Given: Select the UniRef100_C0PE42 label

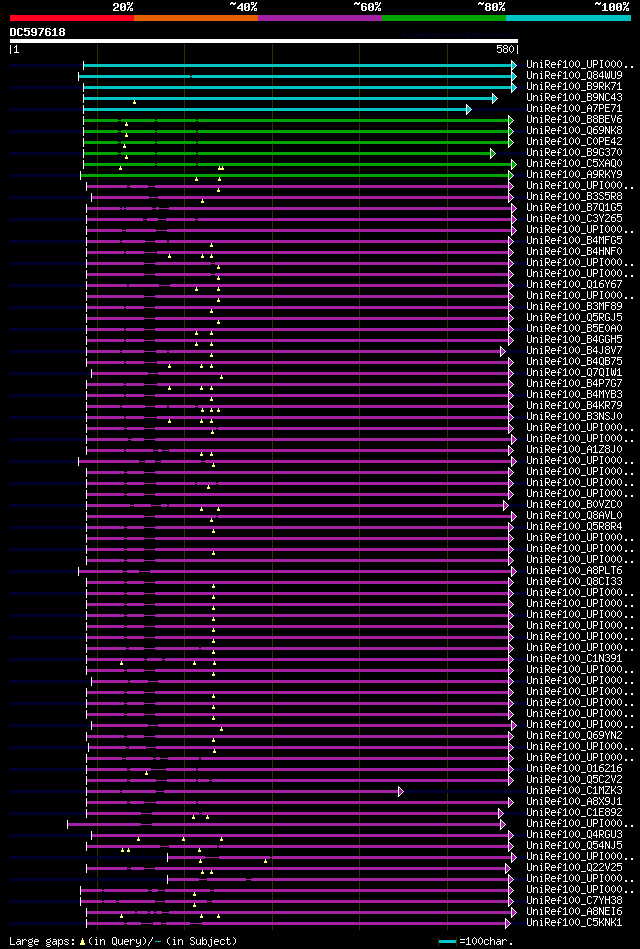Looking at the screenshot, I should [574, 142].
